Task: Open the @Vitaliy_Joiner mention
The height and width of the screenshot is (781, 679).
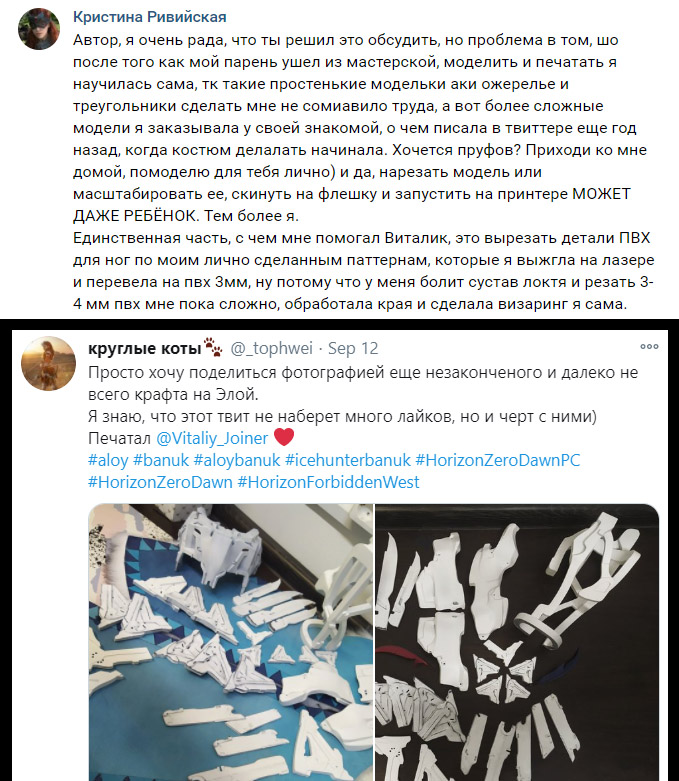Action: [212, 438]
